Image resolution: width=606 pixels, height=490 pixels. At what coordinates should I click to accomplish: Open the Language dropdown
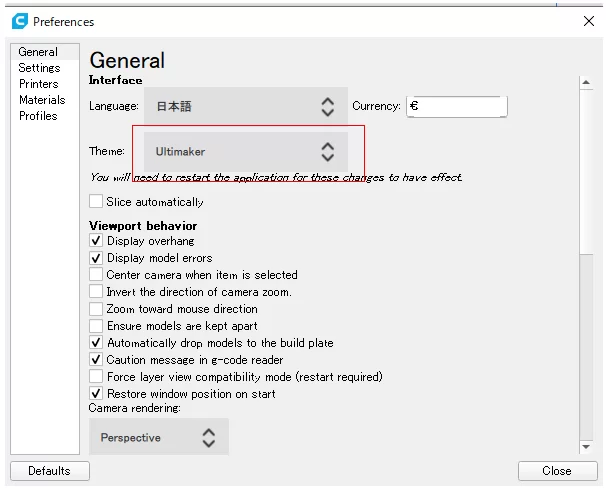click(246, 106)
